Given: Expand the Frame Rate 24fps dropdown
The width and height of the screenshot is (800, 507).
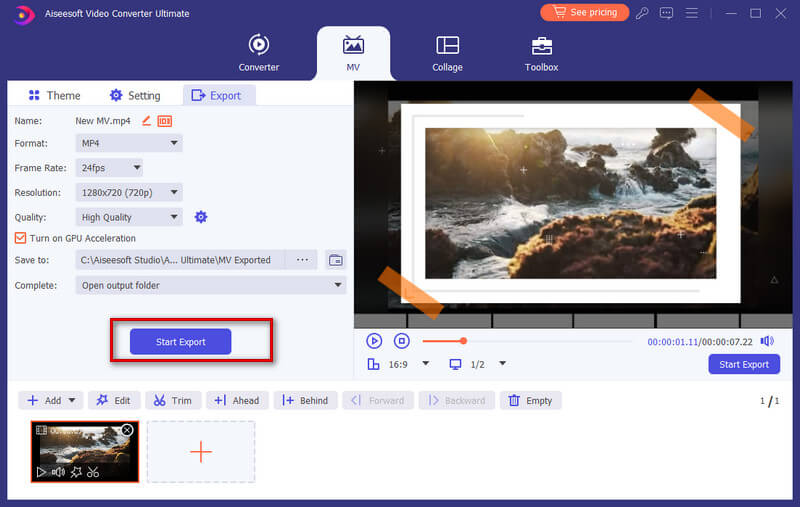Looking at the screenshot, I should 109,168.
